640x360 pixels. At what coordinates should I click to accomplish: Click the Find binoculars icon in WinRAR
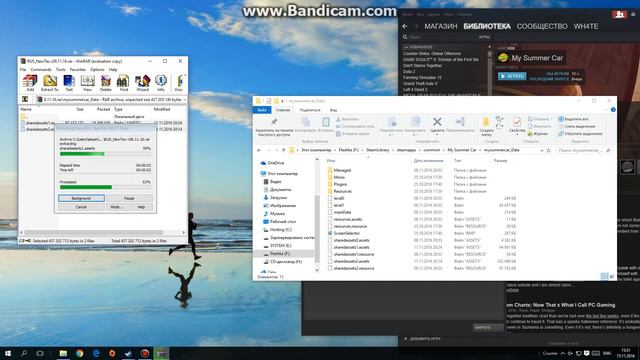[x=123, y=83]
